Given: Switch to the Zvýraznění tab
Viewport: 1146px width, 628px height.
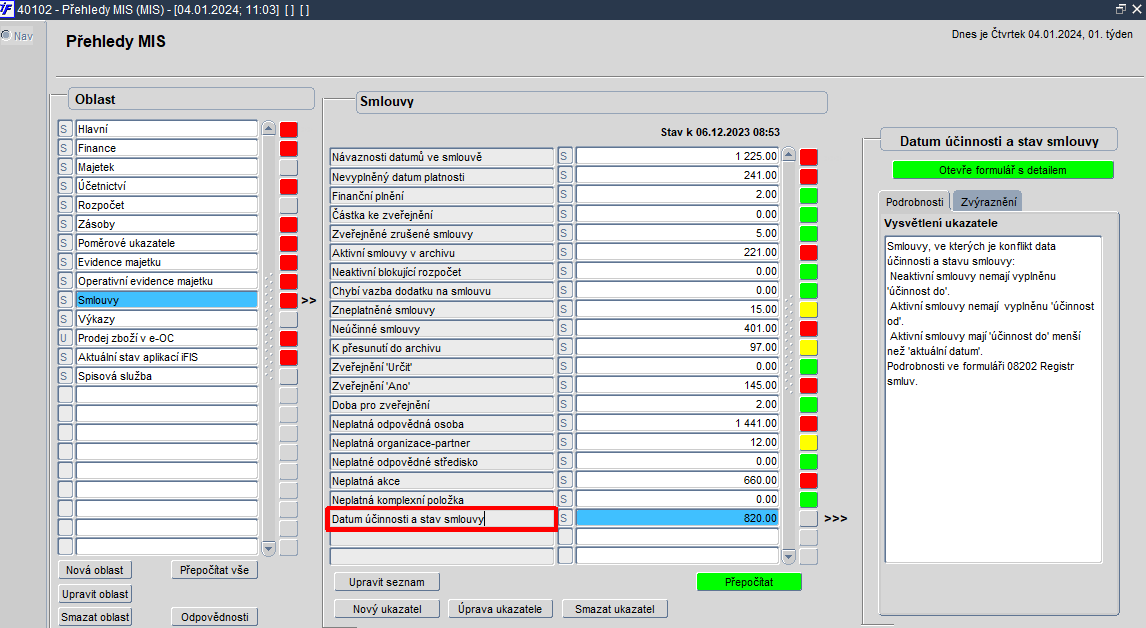Looking at the screenshot, I should 988,202.
